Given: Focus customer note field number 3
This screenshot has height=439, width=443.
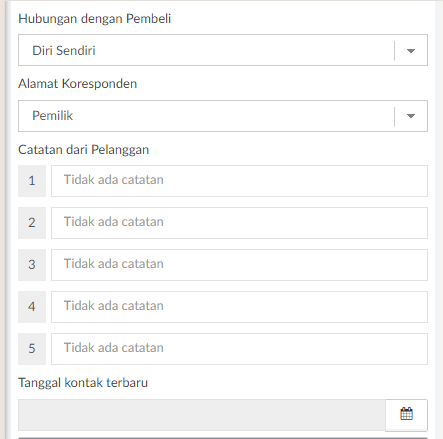Looking at the screenshot, I should [x=239, y=265].
